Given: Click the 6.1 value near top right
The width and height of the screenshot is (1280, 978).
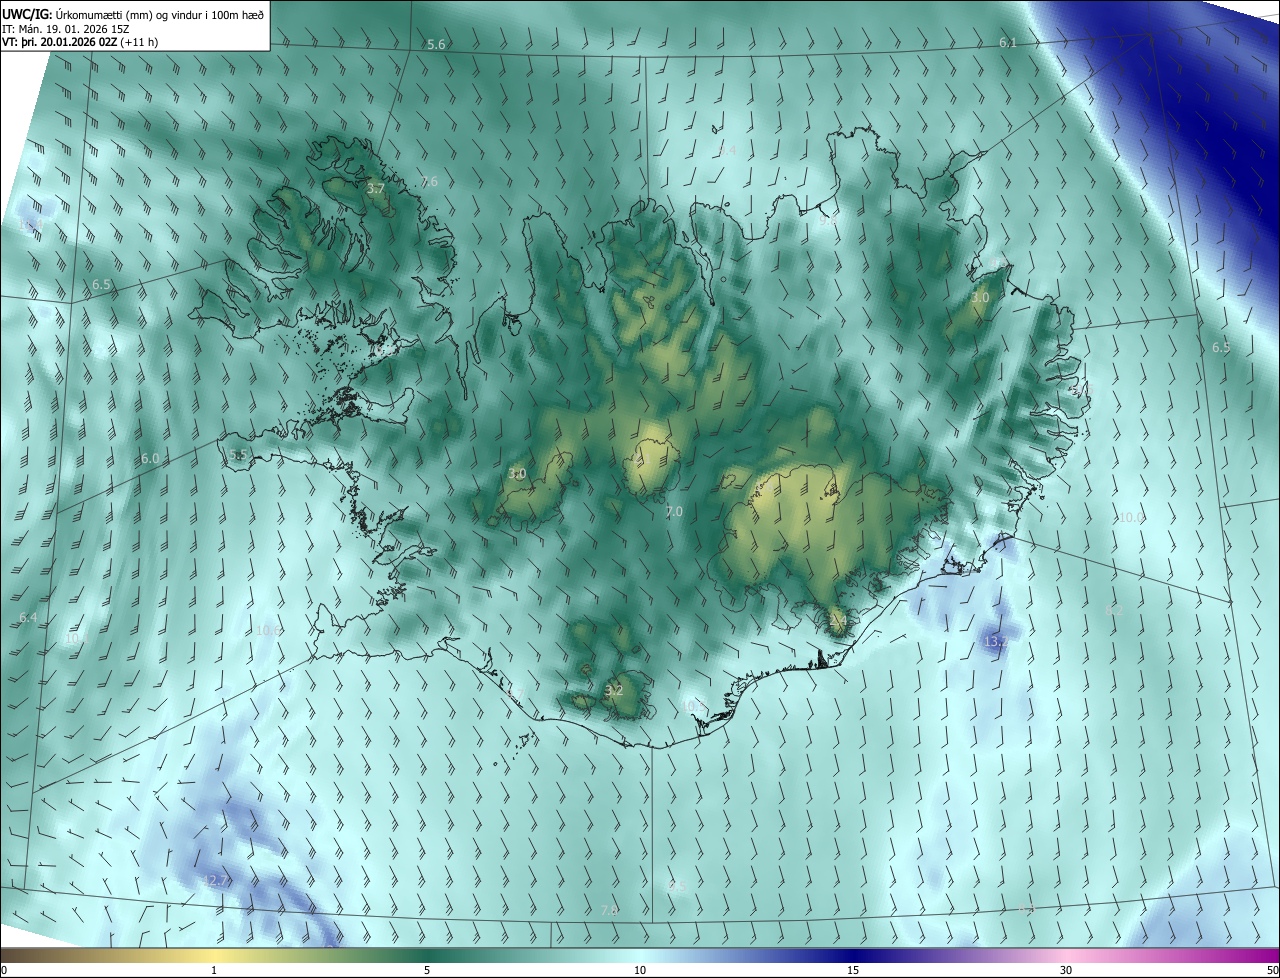Looking at the screenshot, I should pos(1008,42).
